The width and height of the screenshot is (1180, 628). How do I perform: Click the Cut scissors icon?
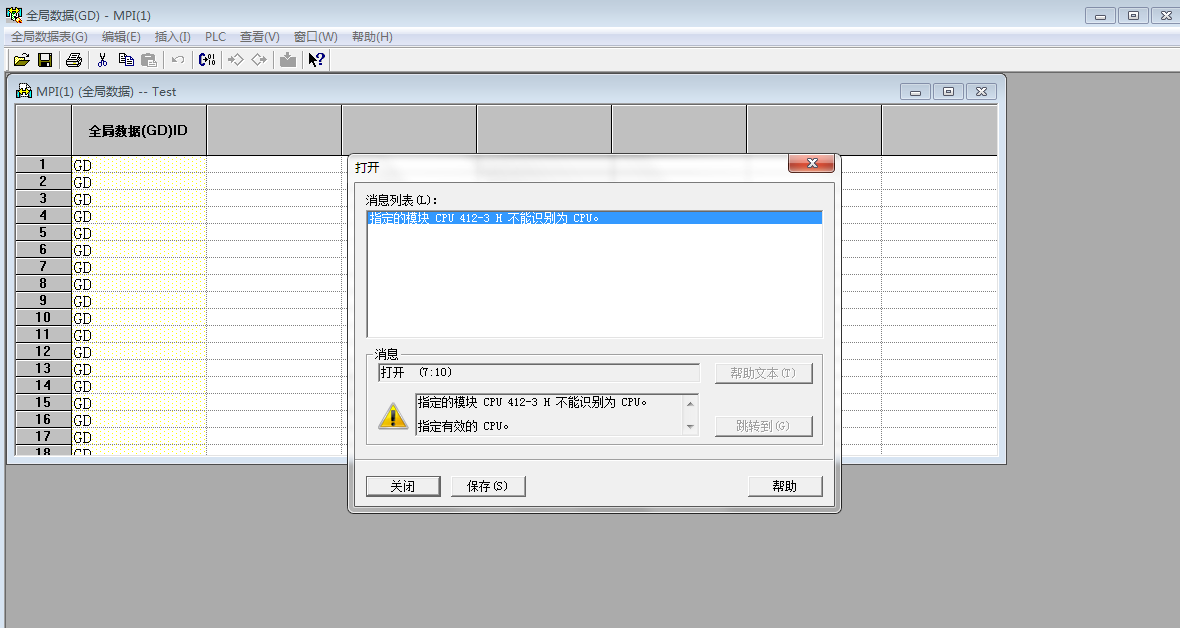(102, 59)
